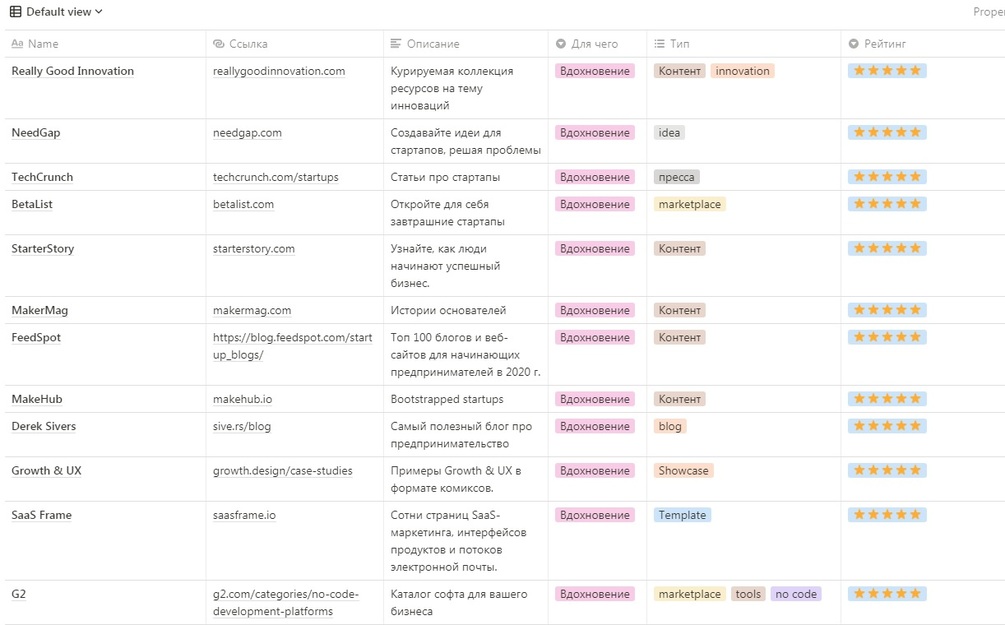
Task: Open the Тип column header menu
Action: pyautogui.click(x=680, y=44)
